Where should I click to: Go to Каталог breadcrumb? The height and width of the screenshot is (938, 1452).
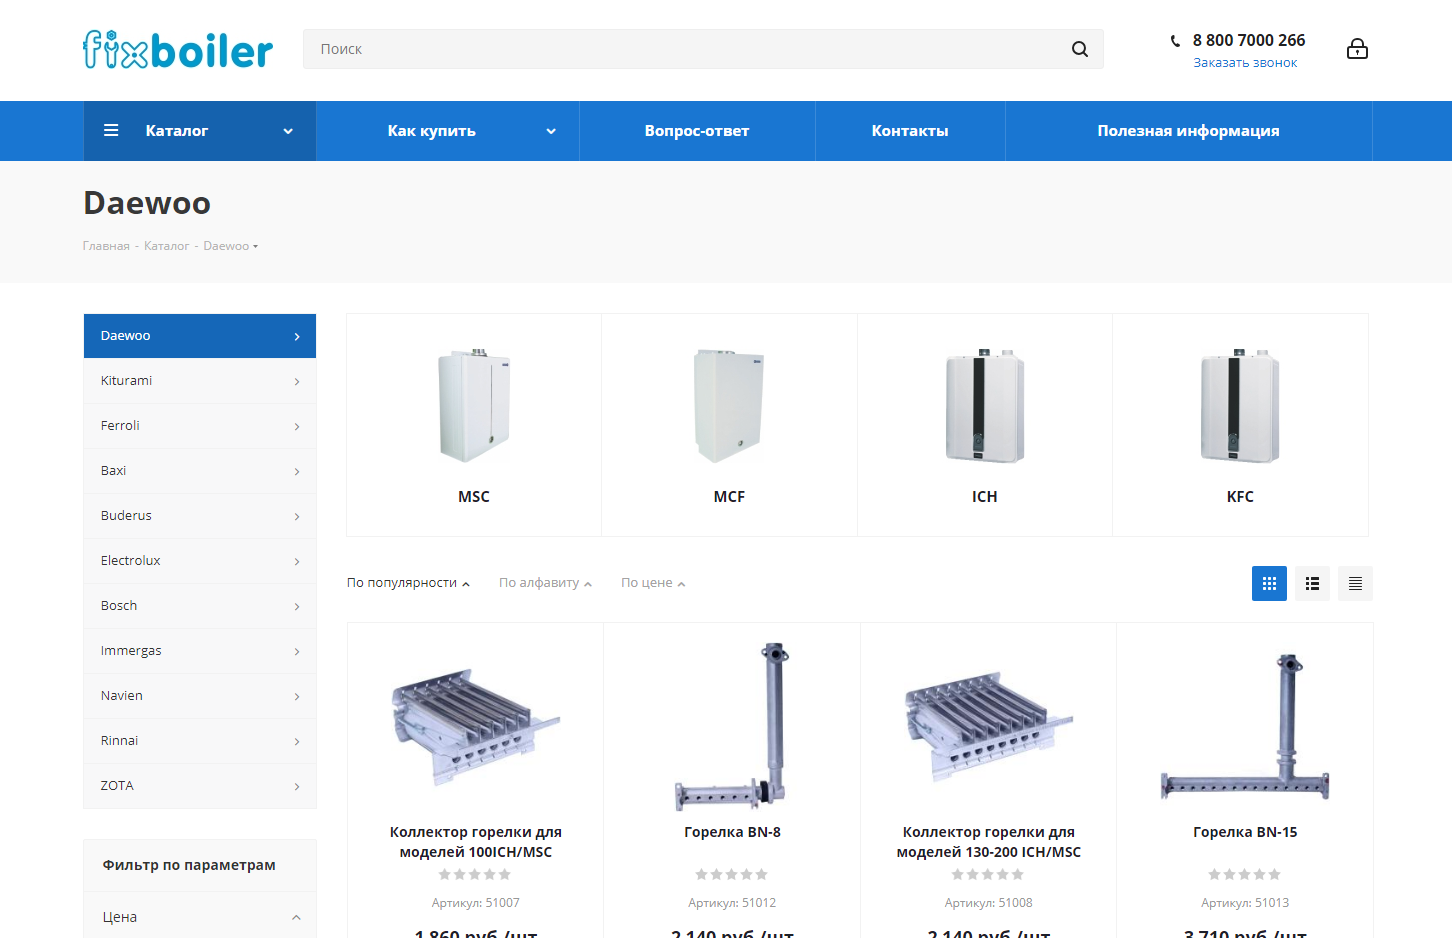(166, 246)
